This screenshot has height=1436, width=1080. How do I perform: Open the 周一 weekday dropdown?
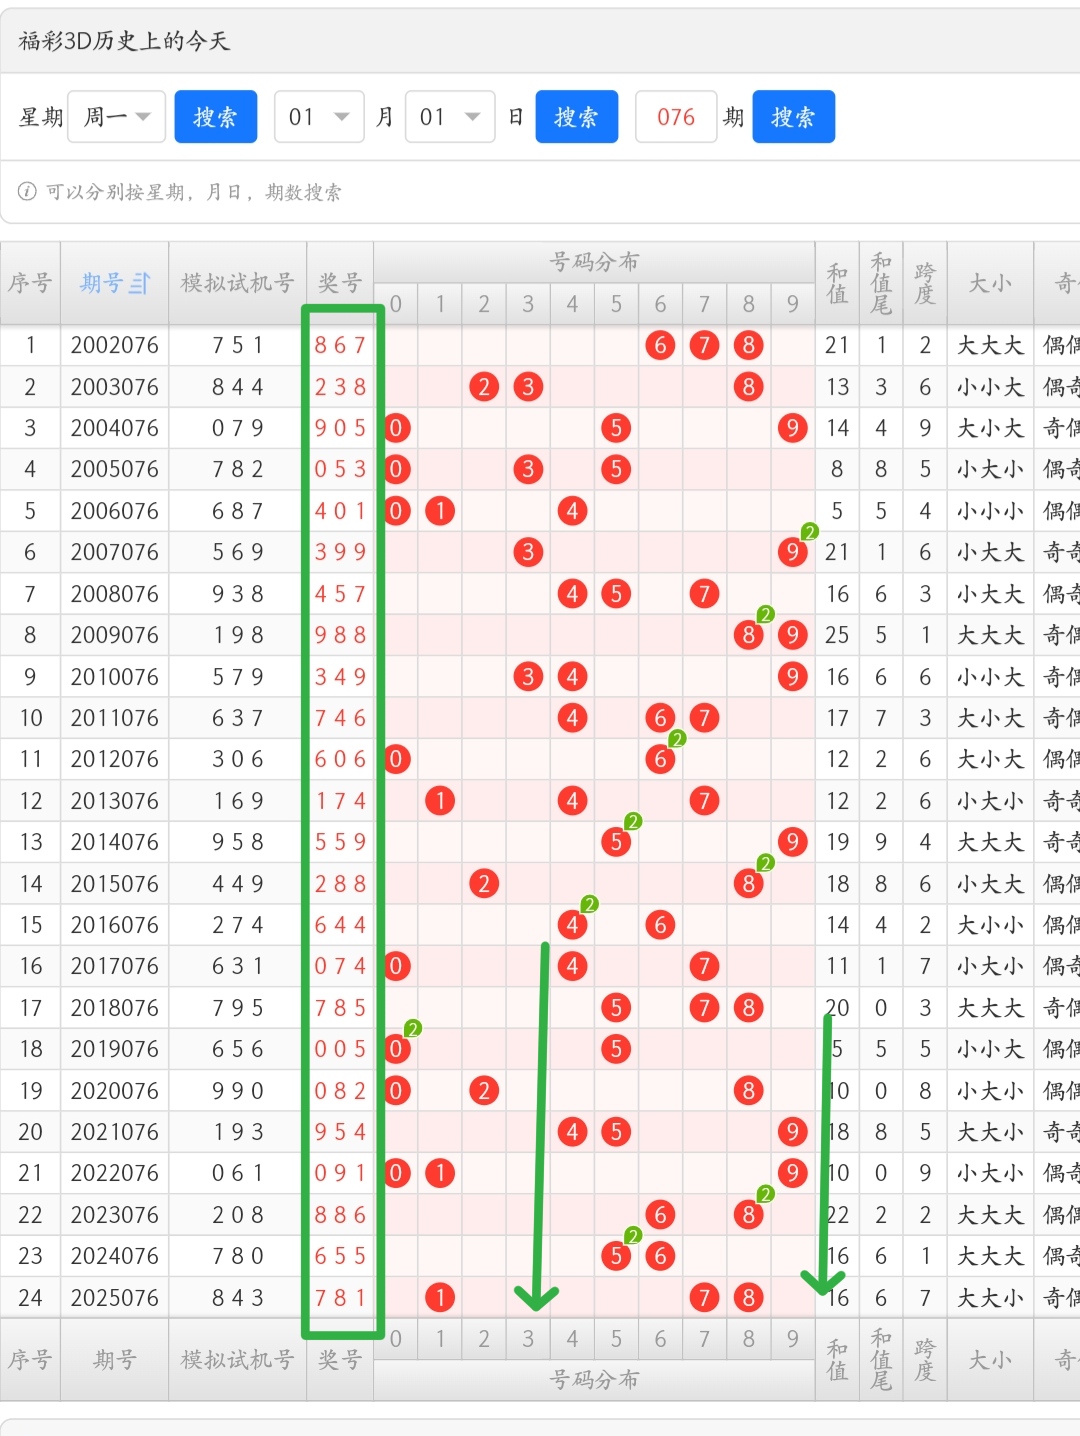coord(116,117)
